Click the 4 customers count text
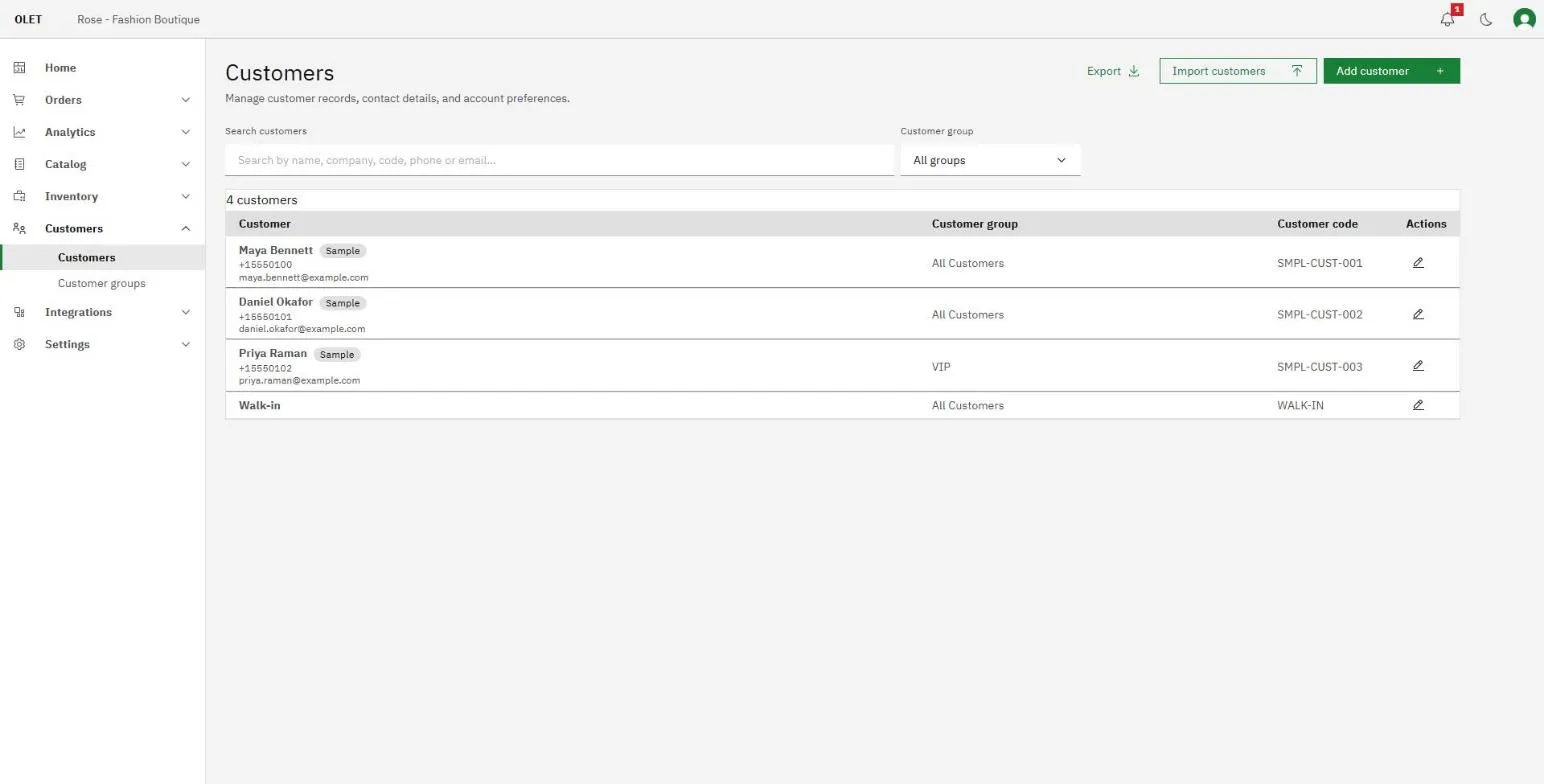The image size is (1544, 784). 262,200
